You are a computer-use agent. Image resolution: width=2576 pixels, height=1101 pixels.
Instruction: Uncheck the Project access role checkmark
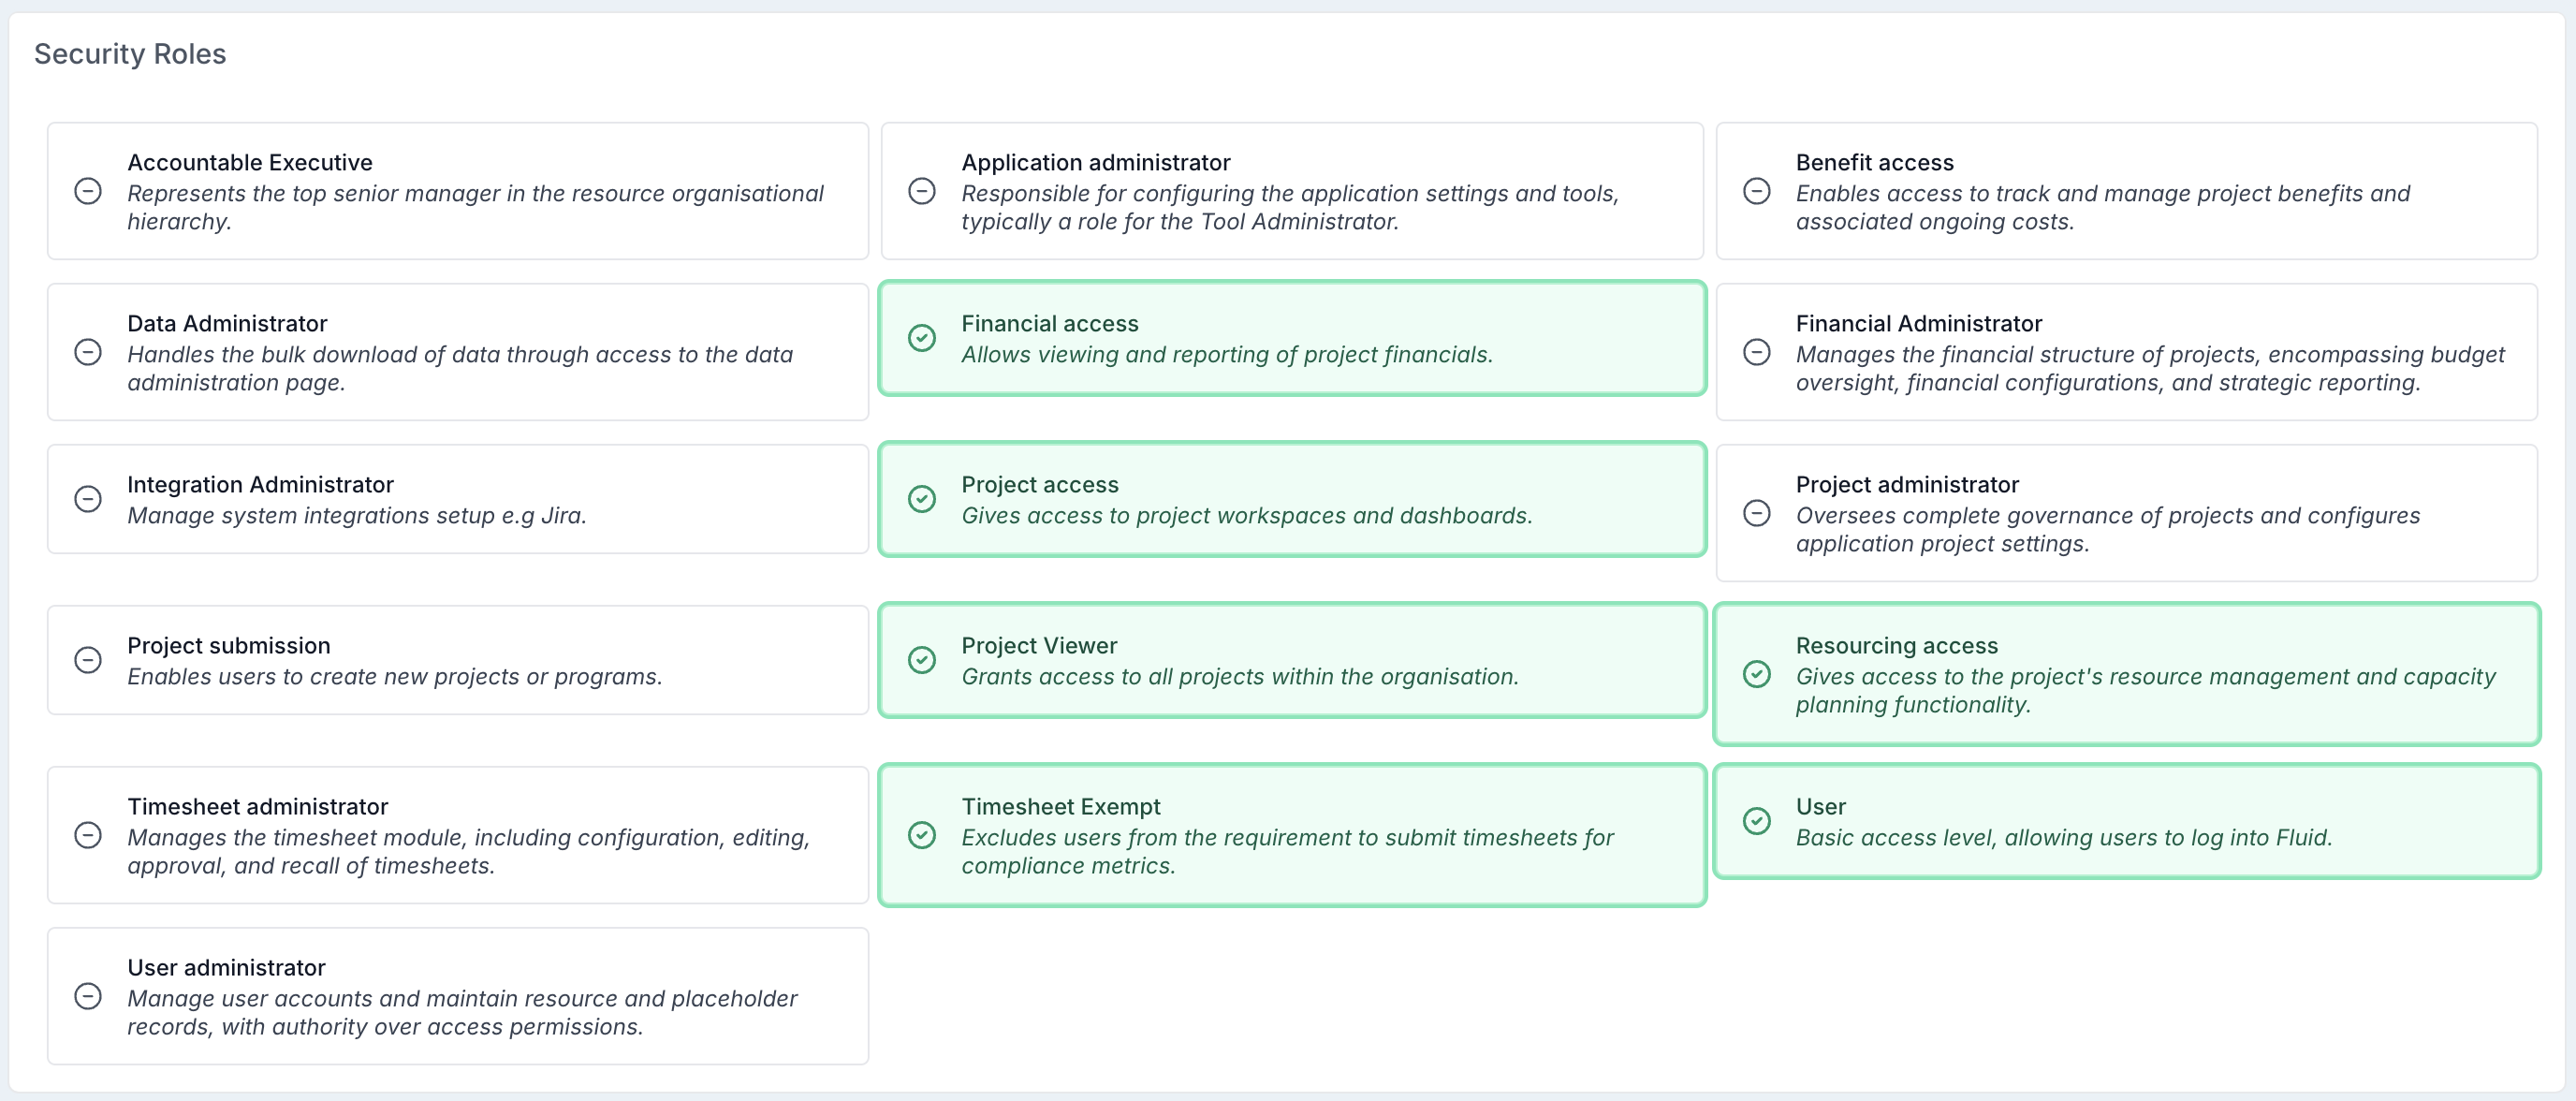click(922, 499)
